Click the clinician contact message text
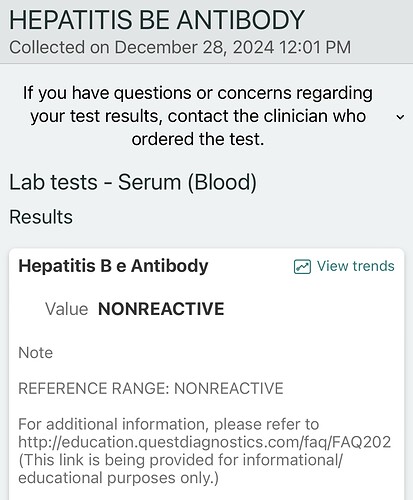This screenshot has height=500, width=413. 198,116
